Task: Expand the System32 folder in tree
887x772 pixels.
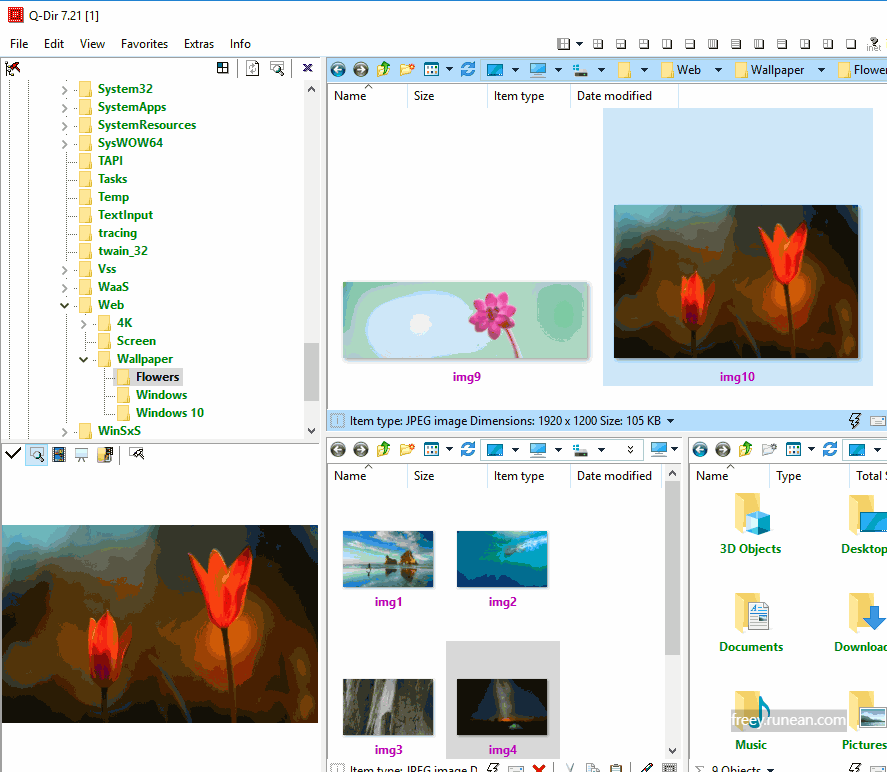Action: pos(64,89)
